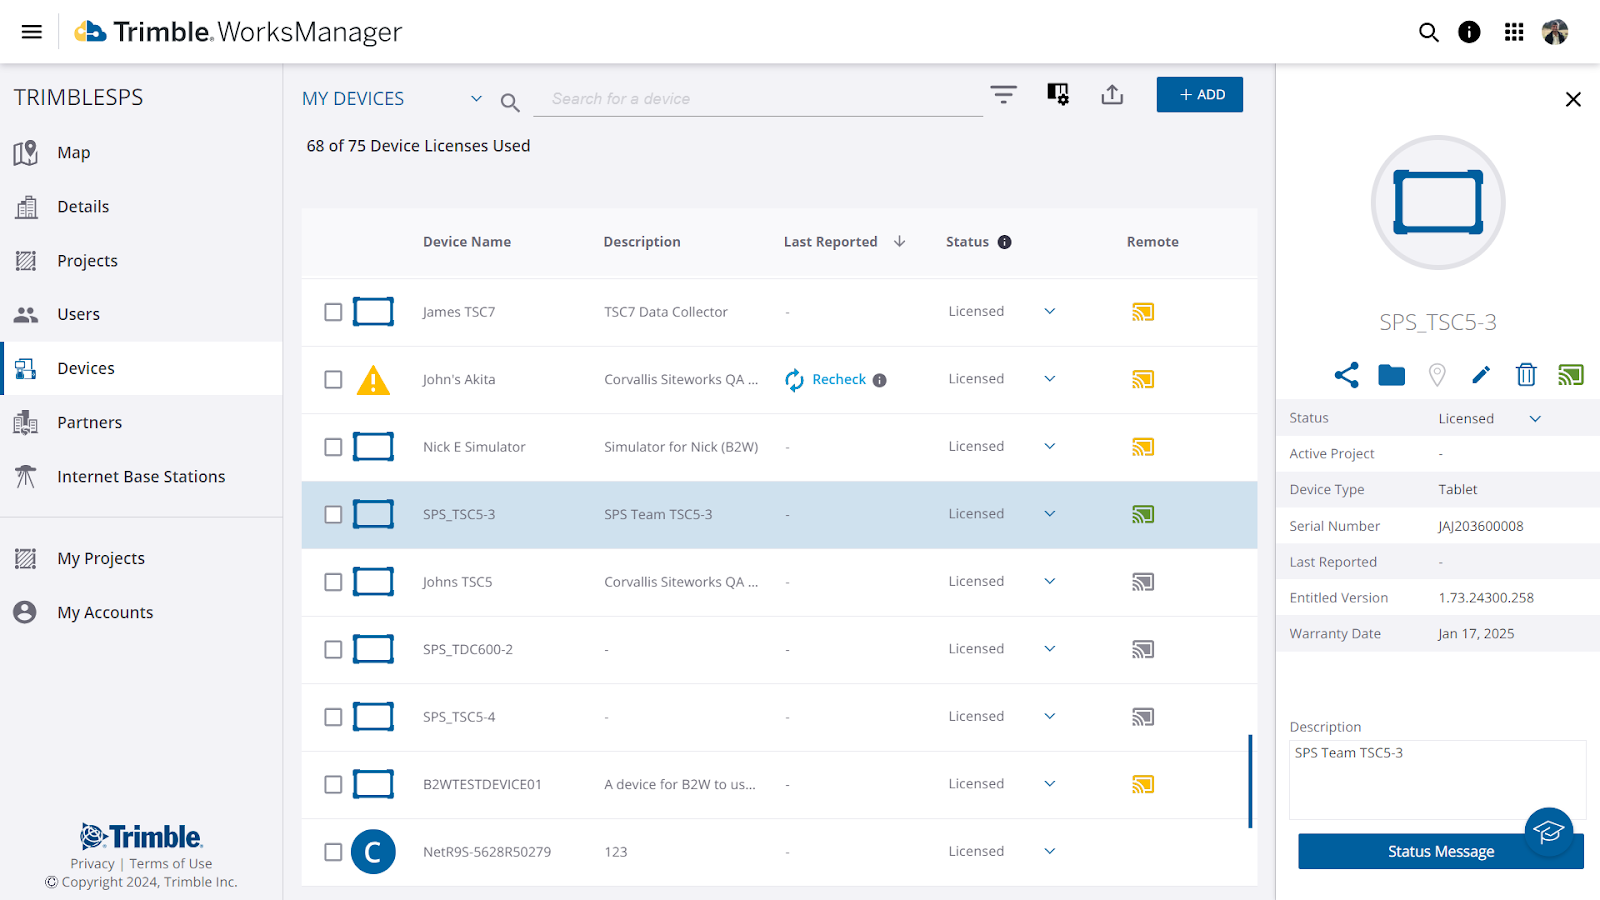Open status dropdown for B2WTESTDEVICE01

[x=1050, y=784]
